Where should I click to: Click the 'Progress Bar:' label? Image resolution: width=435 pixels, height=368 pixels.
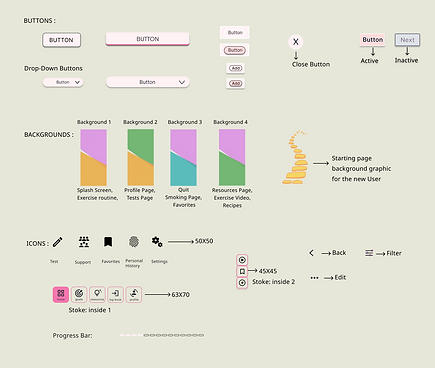click(72, 336)
